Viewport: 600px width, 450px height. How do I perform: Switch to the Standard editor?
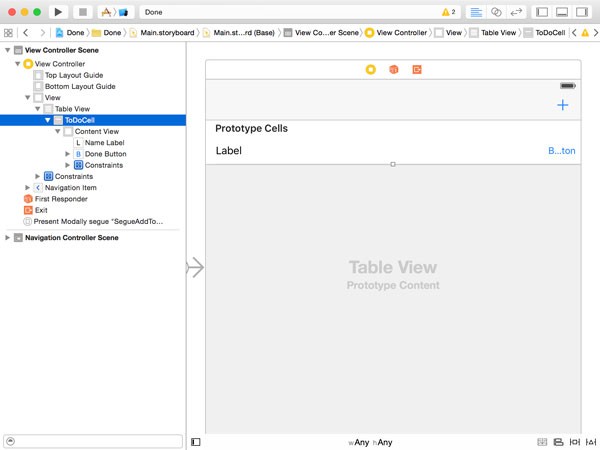476,12
